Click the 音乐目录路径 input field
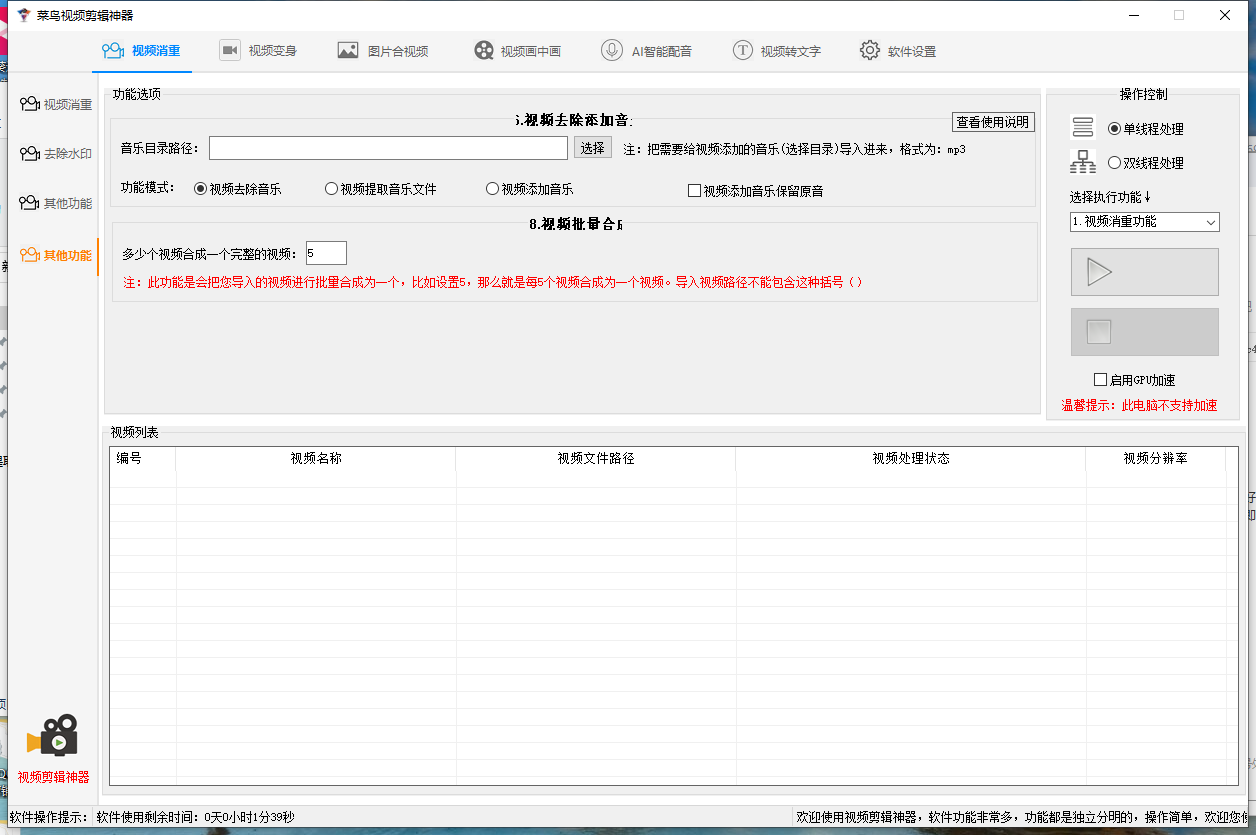Image resolution: width=1256 pixels, height=835 pixels. (388, 148)
